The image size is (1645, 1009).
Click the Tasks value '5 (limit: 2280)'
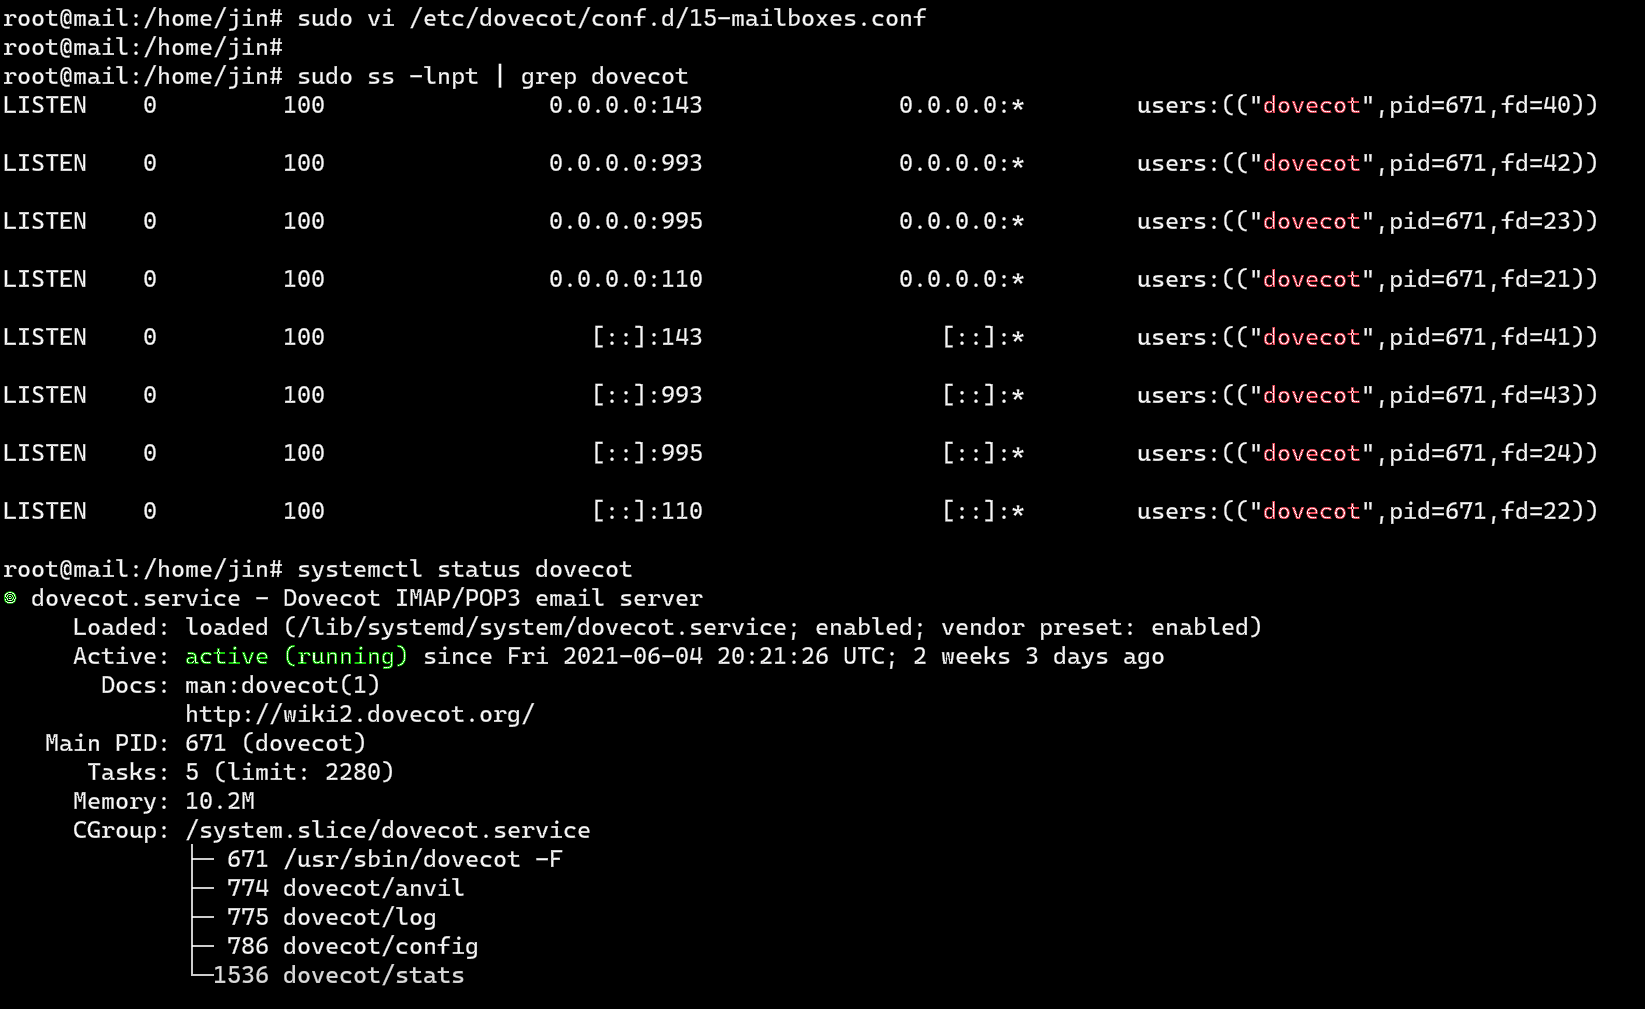coord(290,772)
